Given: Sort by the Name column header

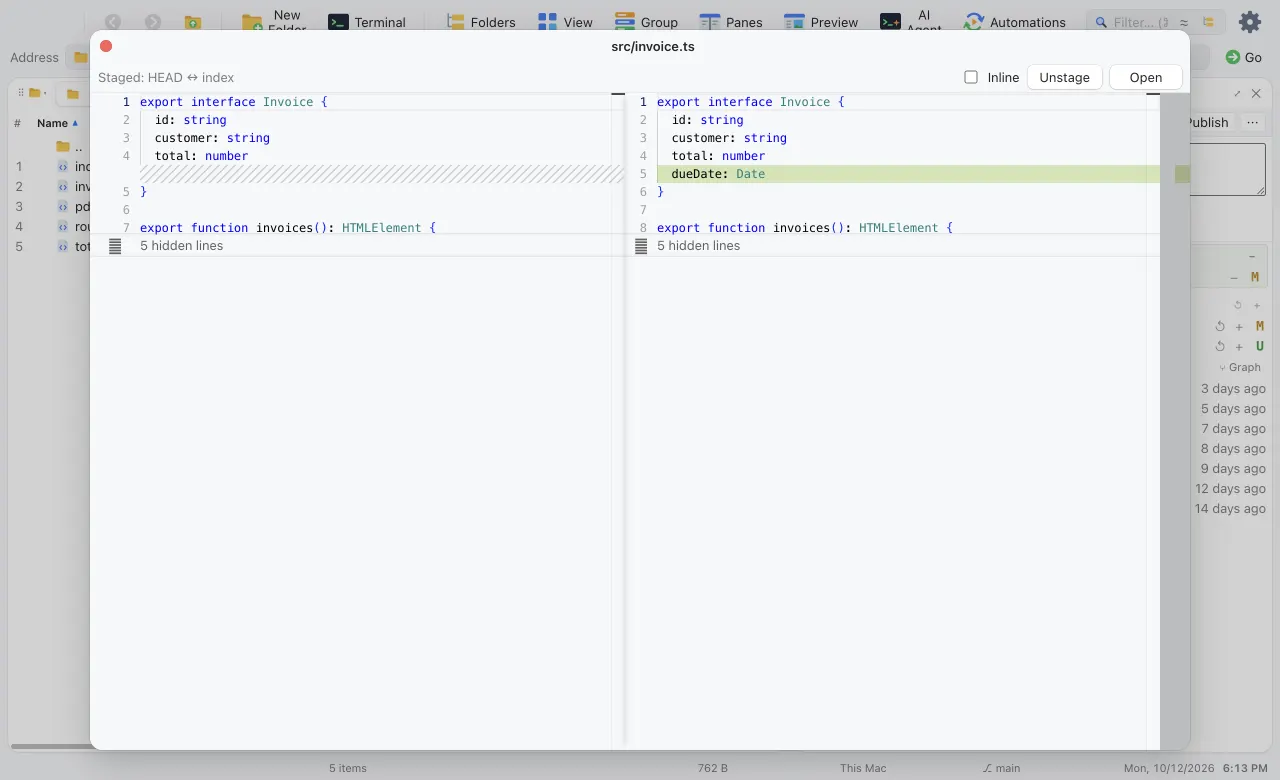Looking at the screenshot, I should coord(57,123).
